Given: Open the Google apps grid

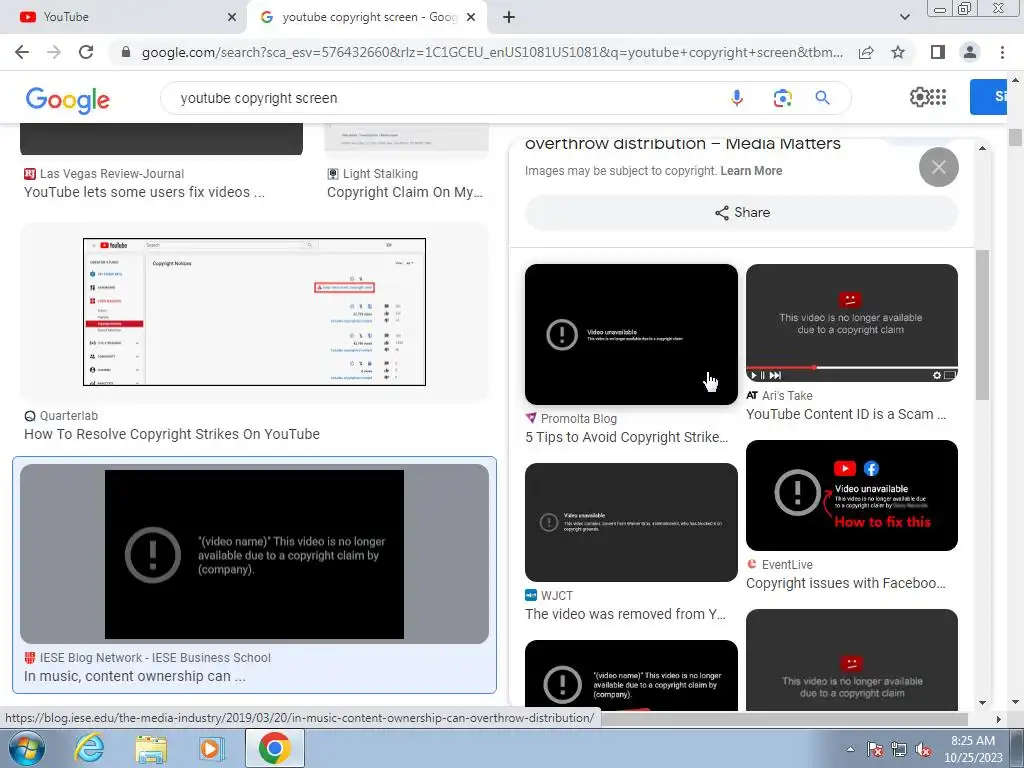Looking at the screenshot, I should tap(938, 97).
